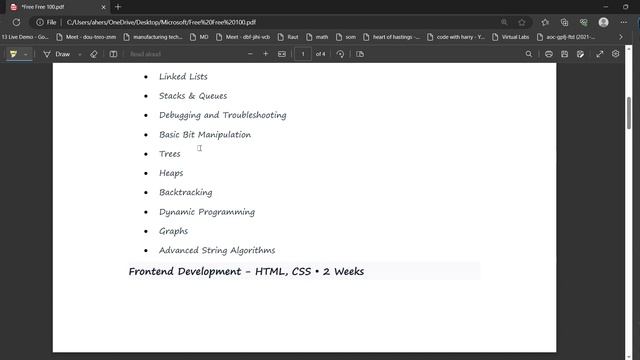Viewport: 640px width, 360px height.
Task: Enter full screen mode
Action: pos(600,54)
